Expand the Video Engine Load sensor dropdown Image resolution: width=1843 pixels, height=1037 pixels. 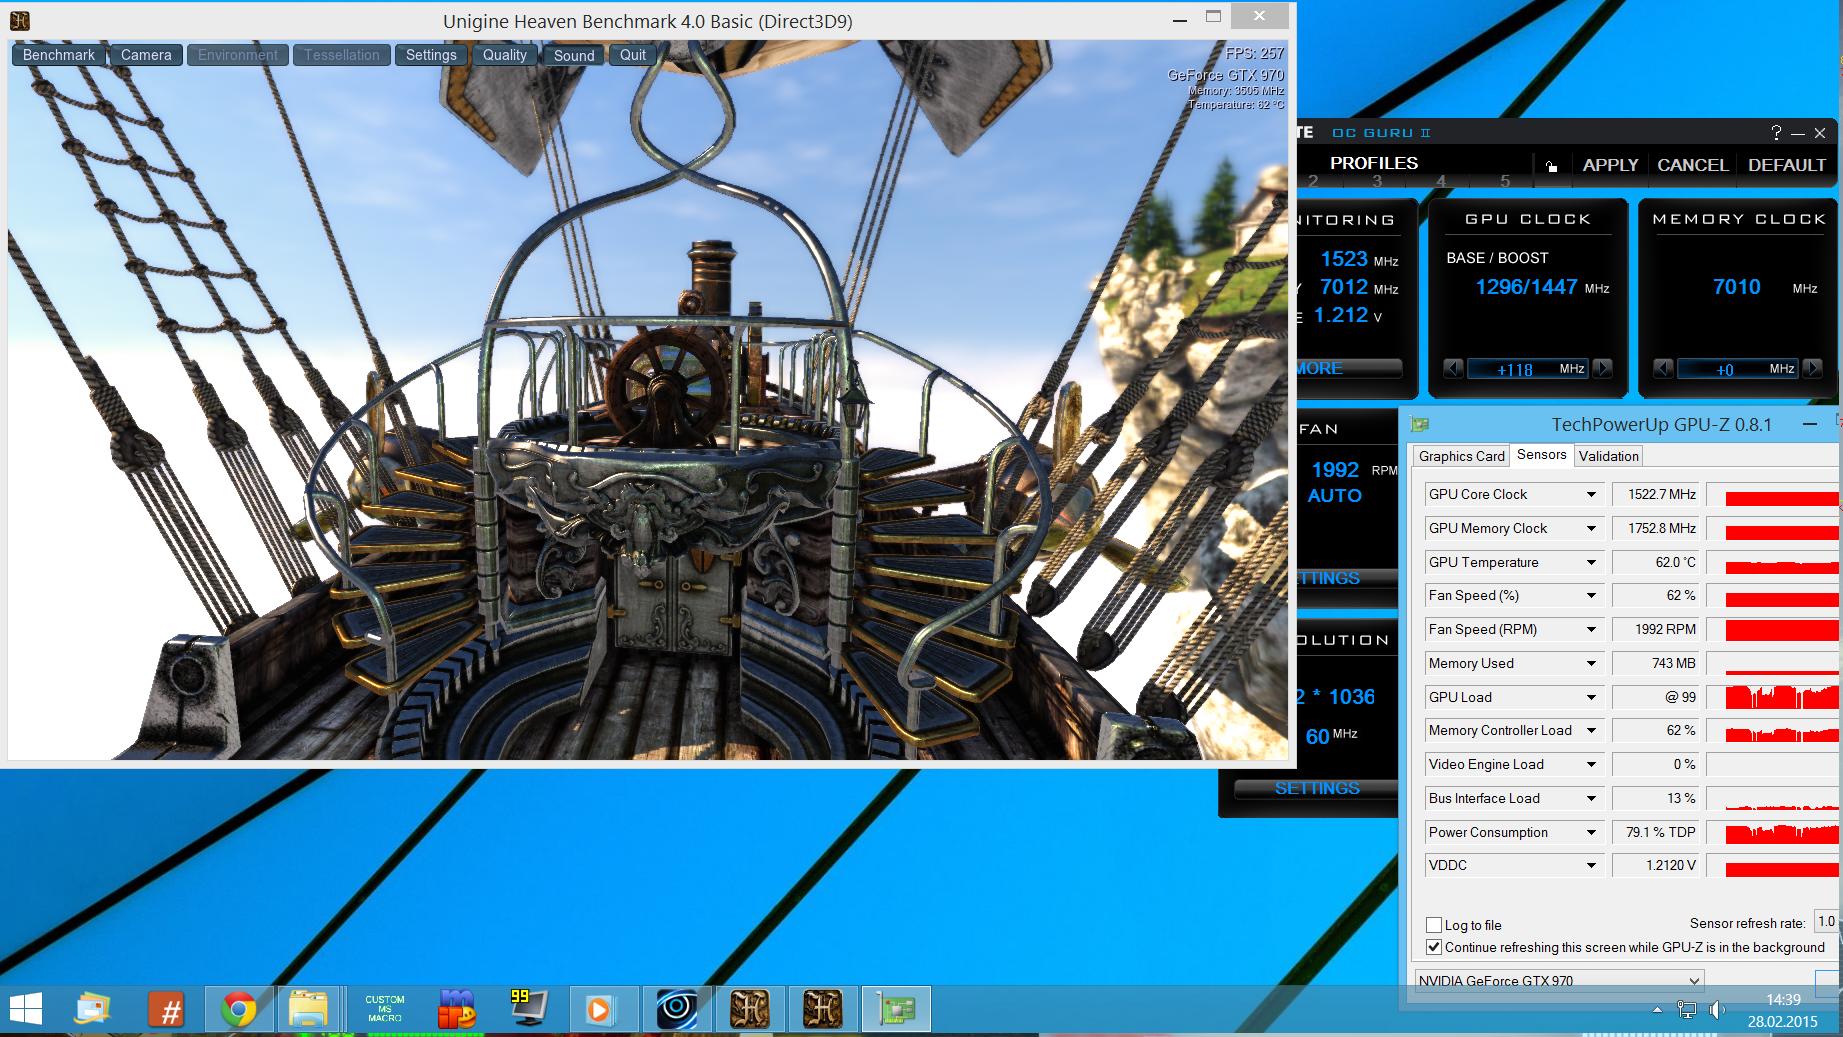pos(1591,765)
